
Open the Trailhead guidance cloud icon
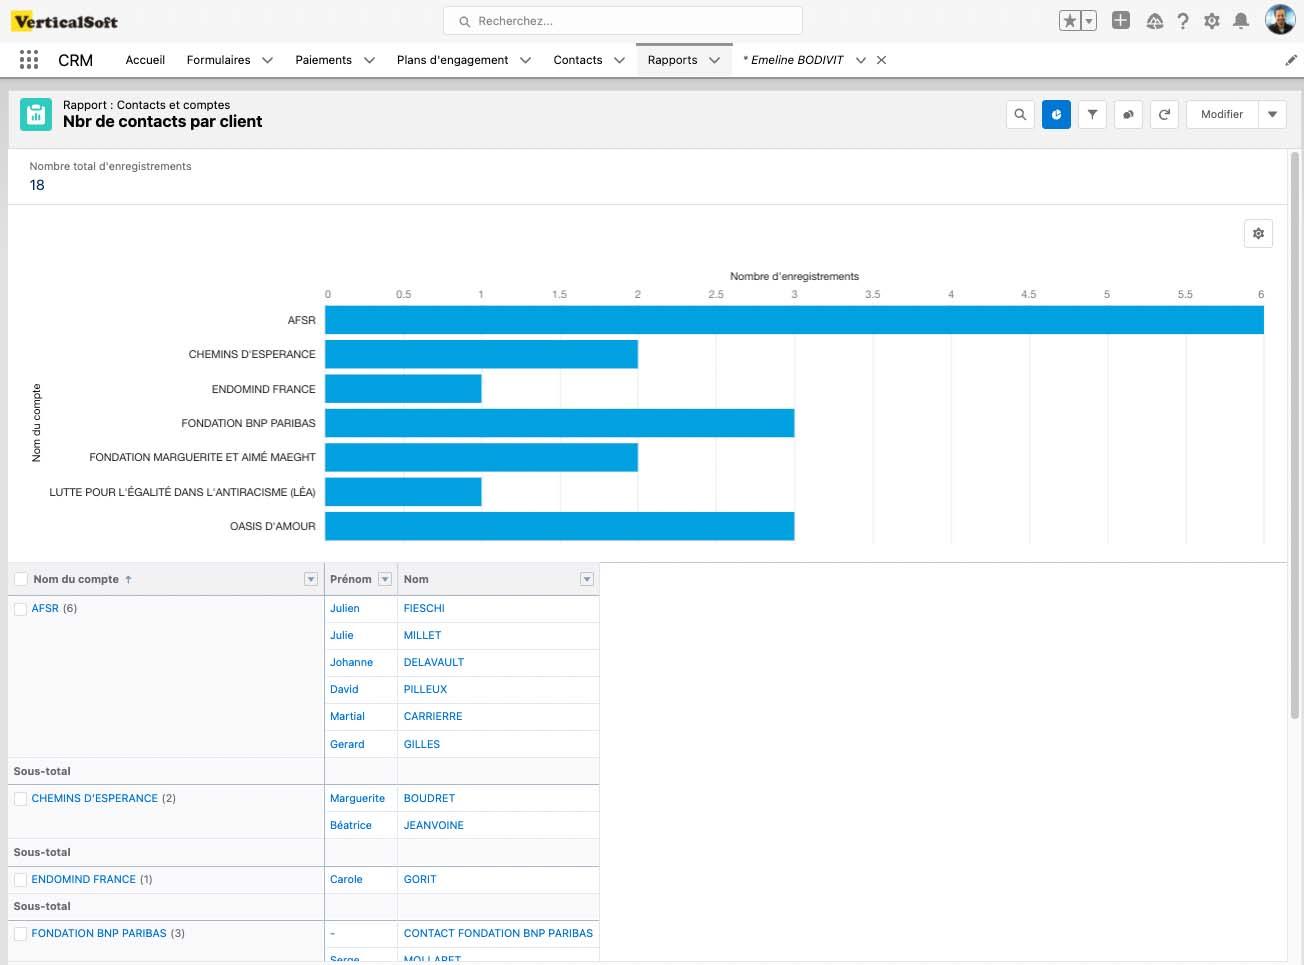pyautogui.click(x=1154, y=21)
